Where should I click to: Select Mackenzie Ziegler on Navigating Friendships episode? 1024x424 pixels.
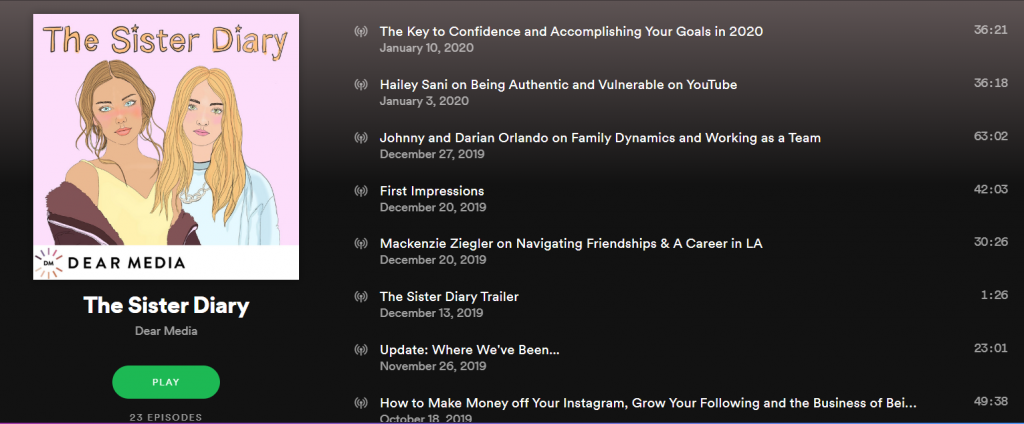tap(571, 244)
